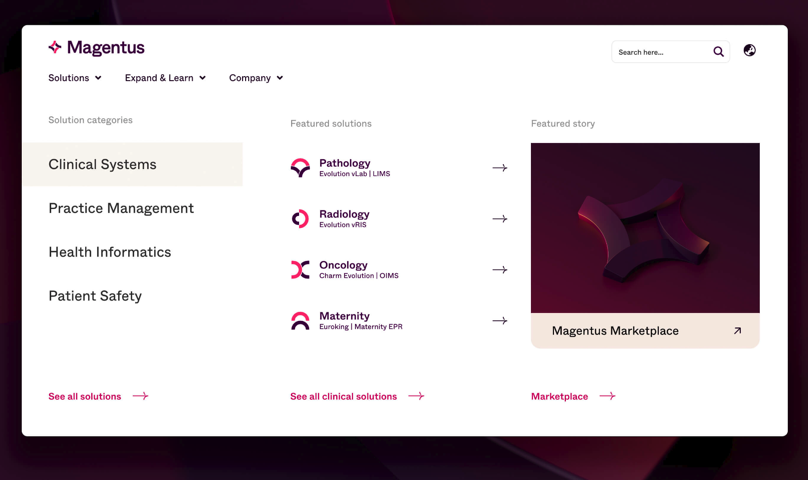This screenshot has height=480, width=808.
Task: Select the Clinical Systems category
Action: (102, 165)
